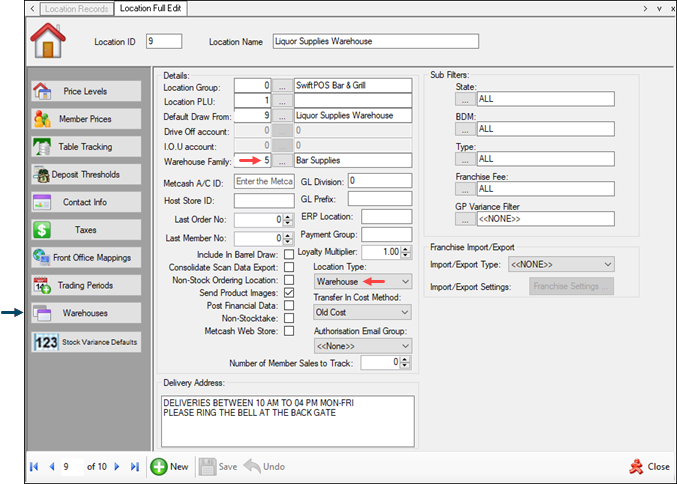
Task: Enable Post Financial Data
Action: tap(289, 305)
